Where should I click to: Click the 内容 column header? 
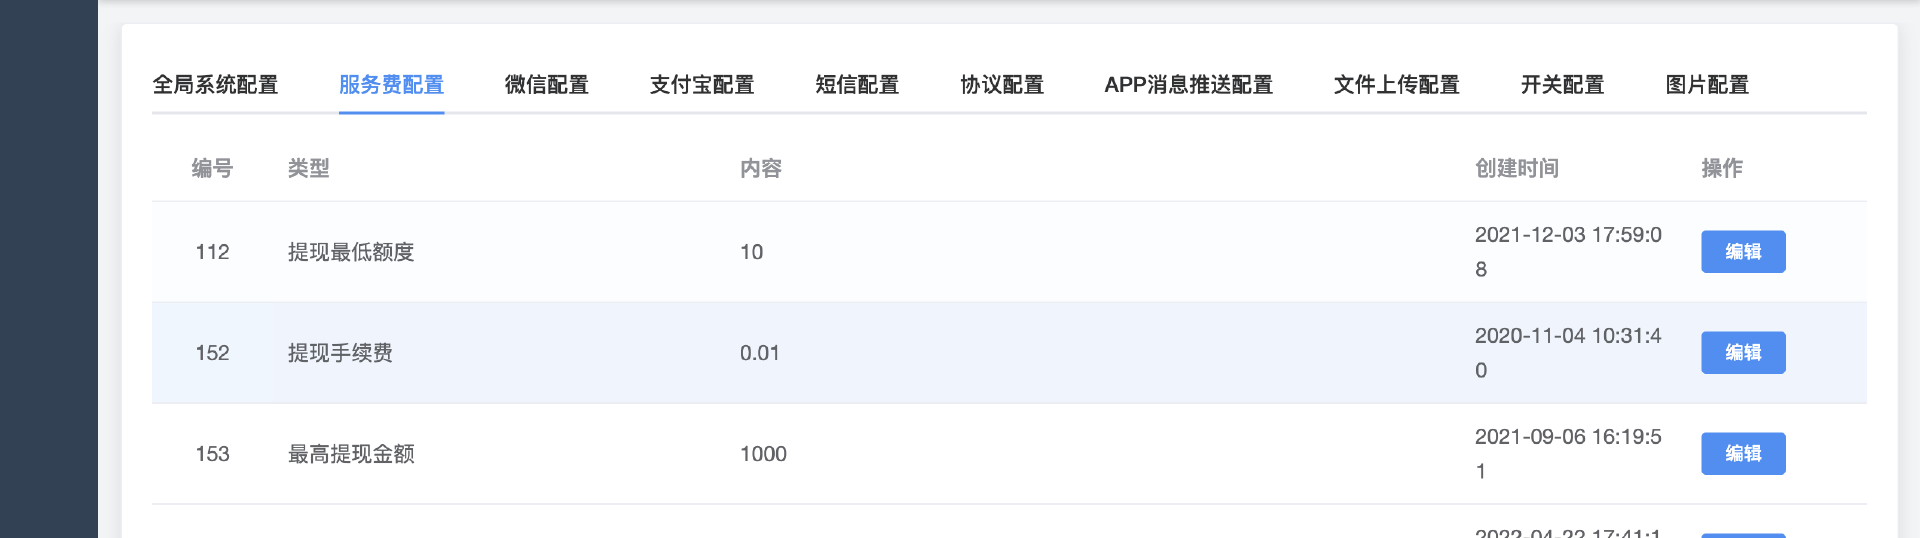[x=761, y=168]
